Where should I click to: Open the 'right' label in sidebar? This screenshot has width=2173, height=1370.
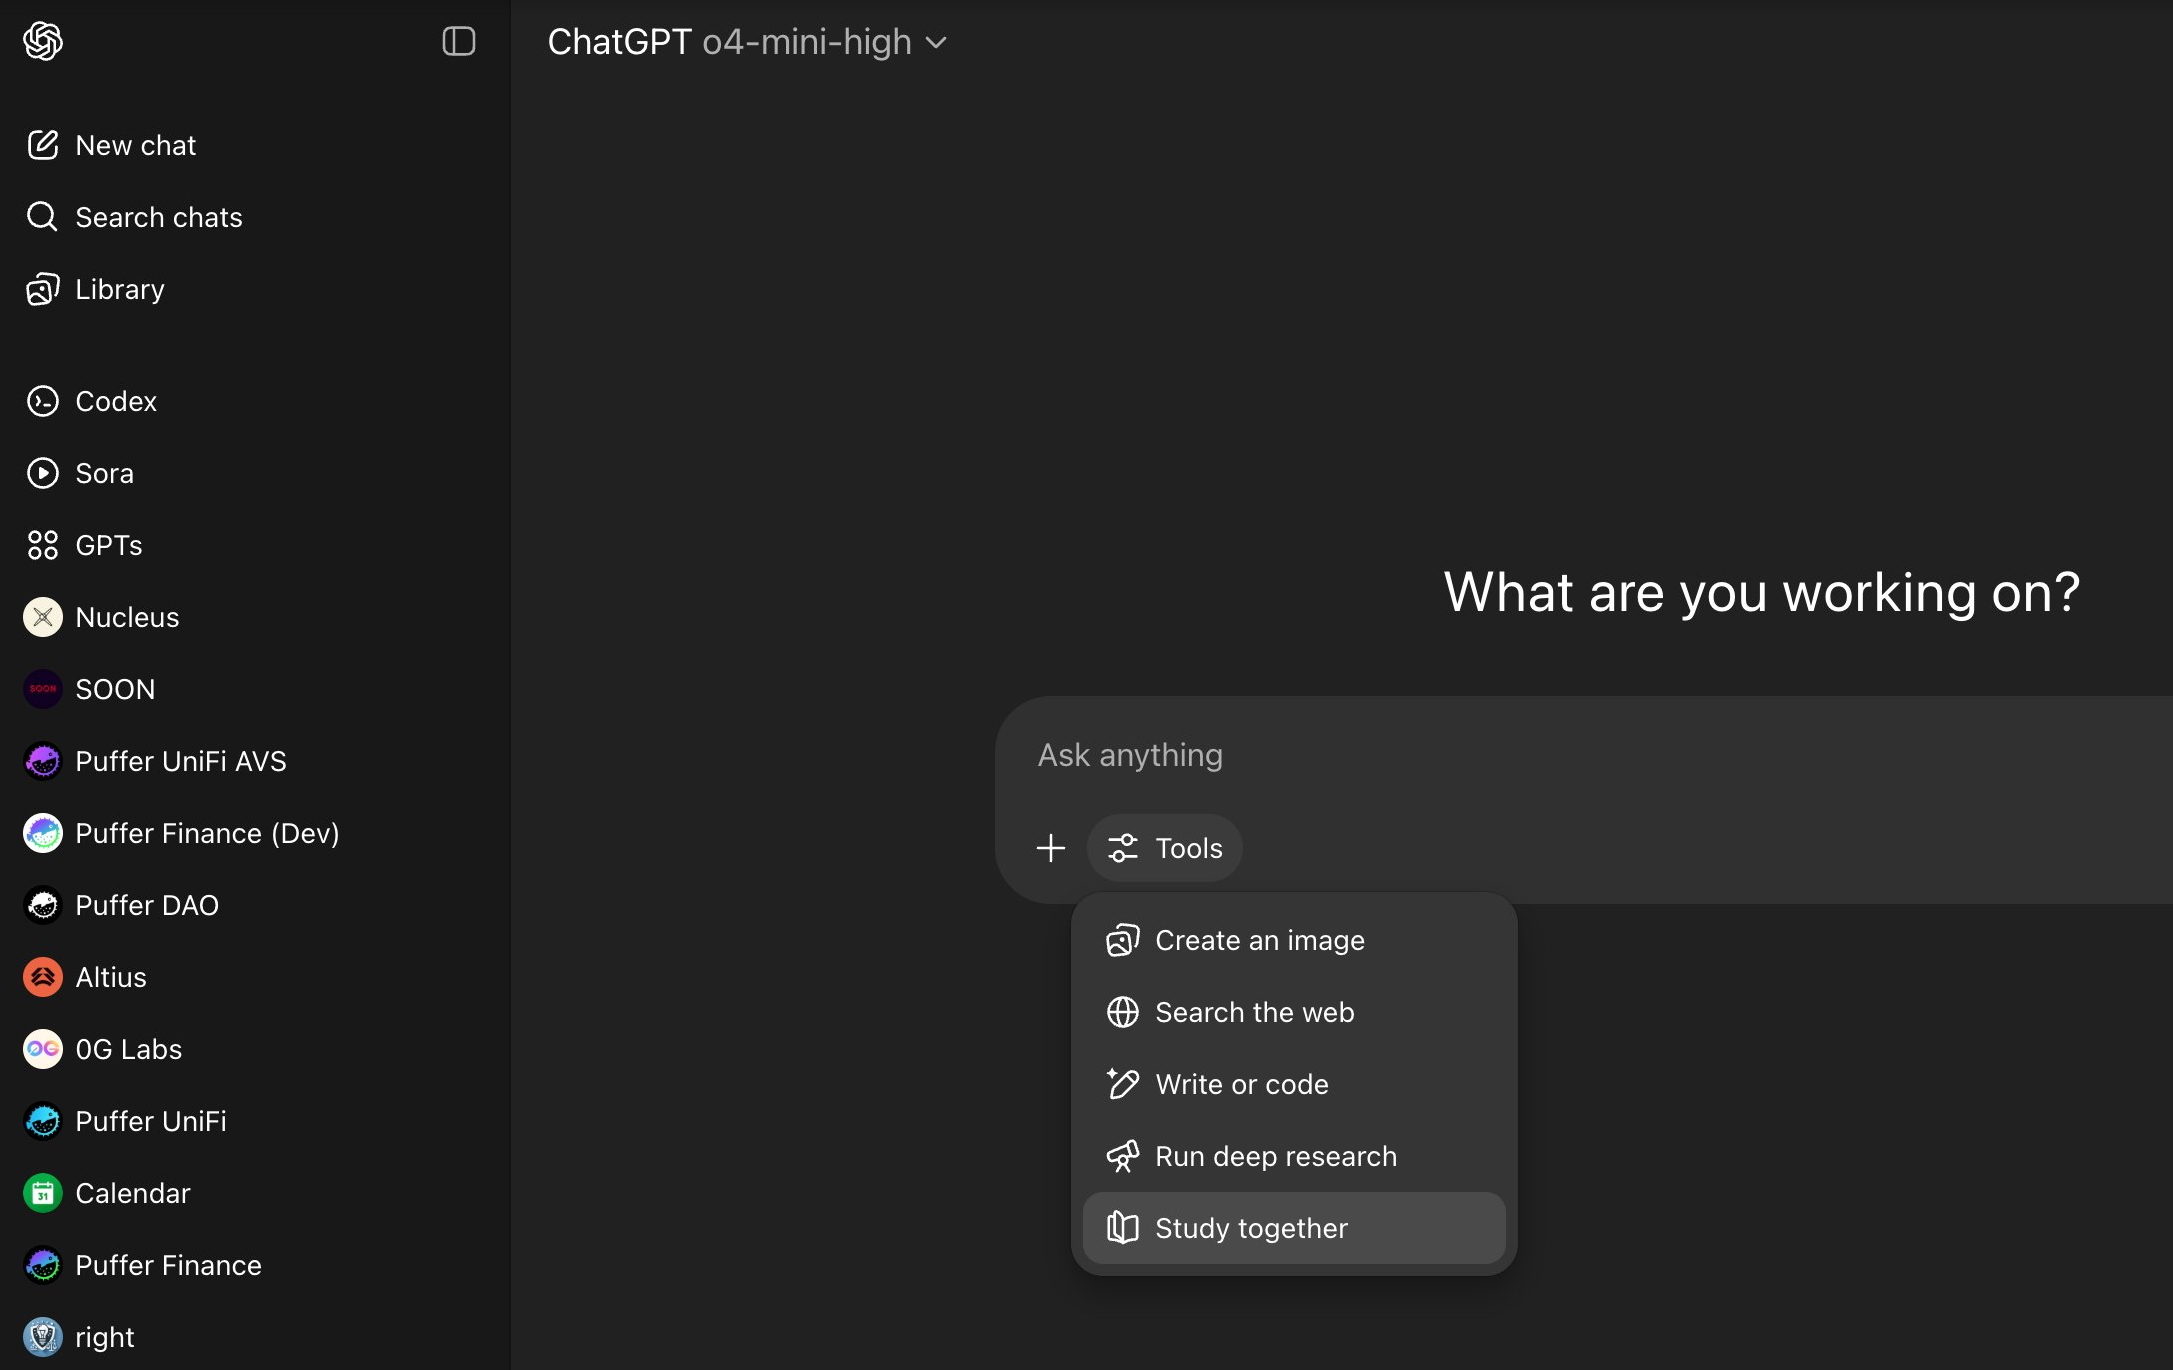tap(105, 1337)
